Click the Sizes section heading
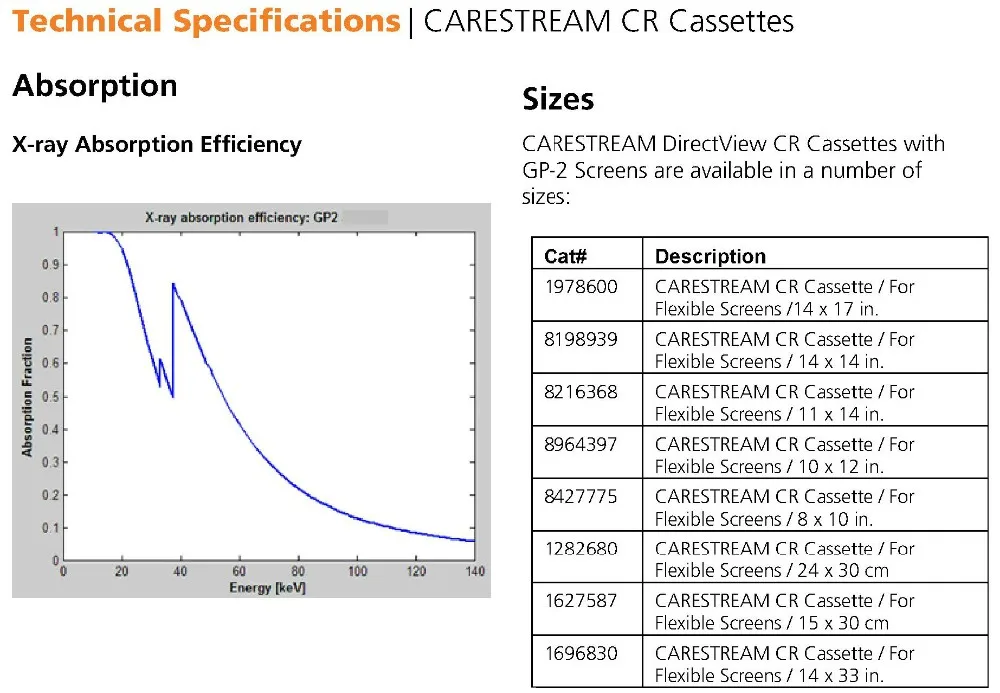The image size is (1000, 693). click(558, 99)
